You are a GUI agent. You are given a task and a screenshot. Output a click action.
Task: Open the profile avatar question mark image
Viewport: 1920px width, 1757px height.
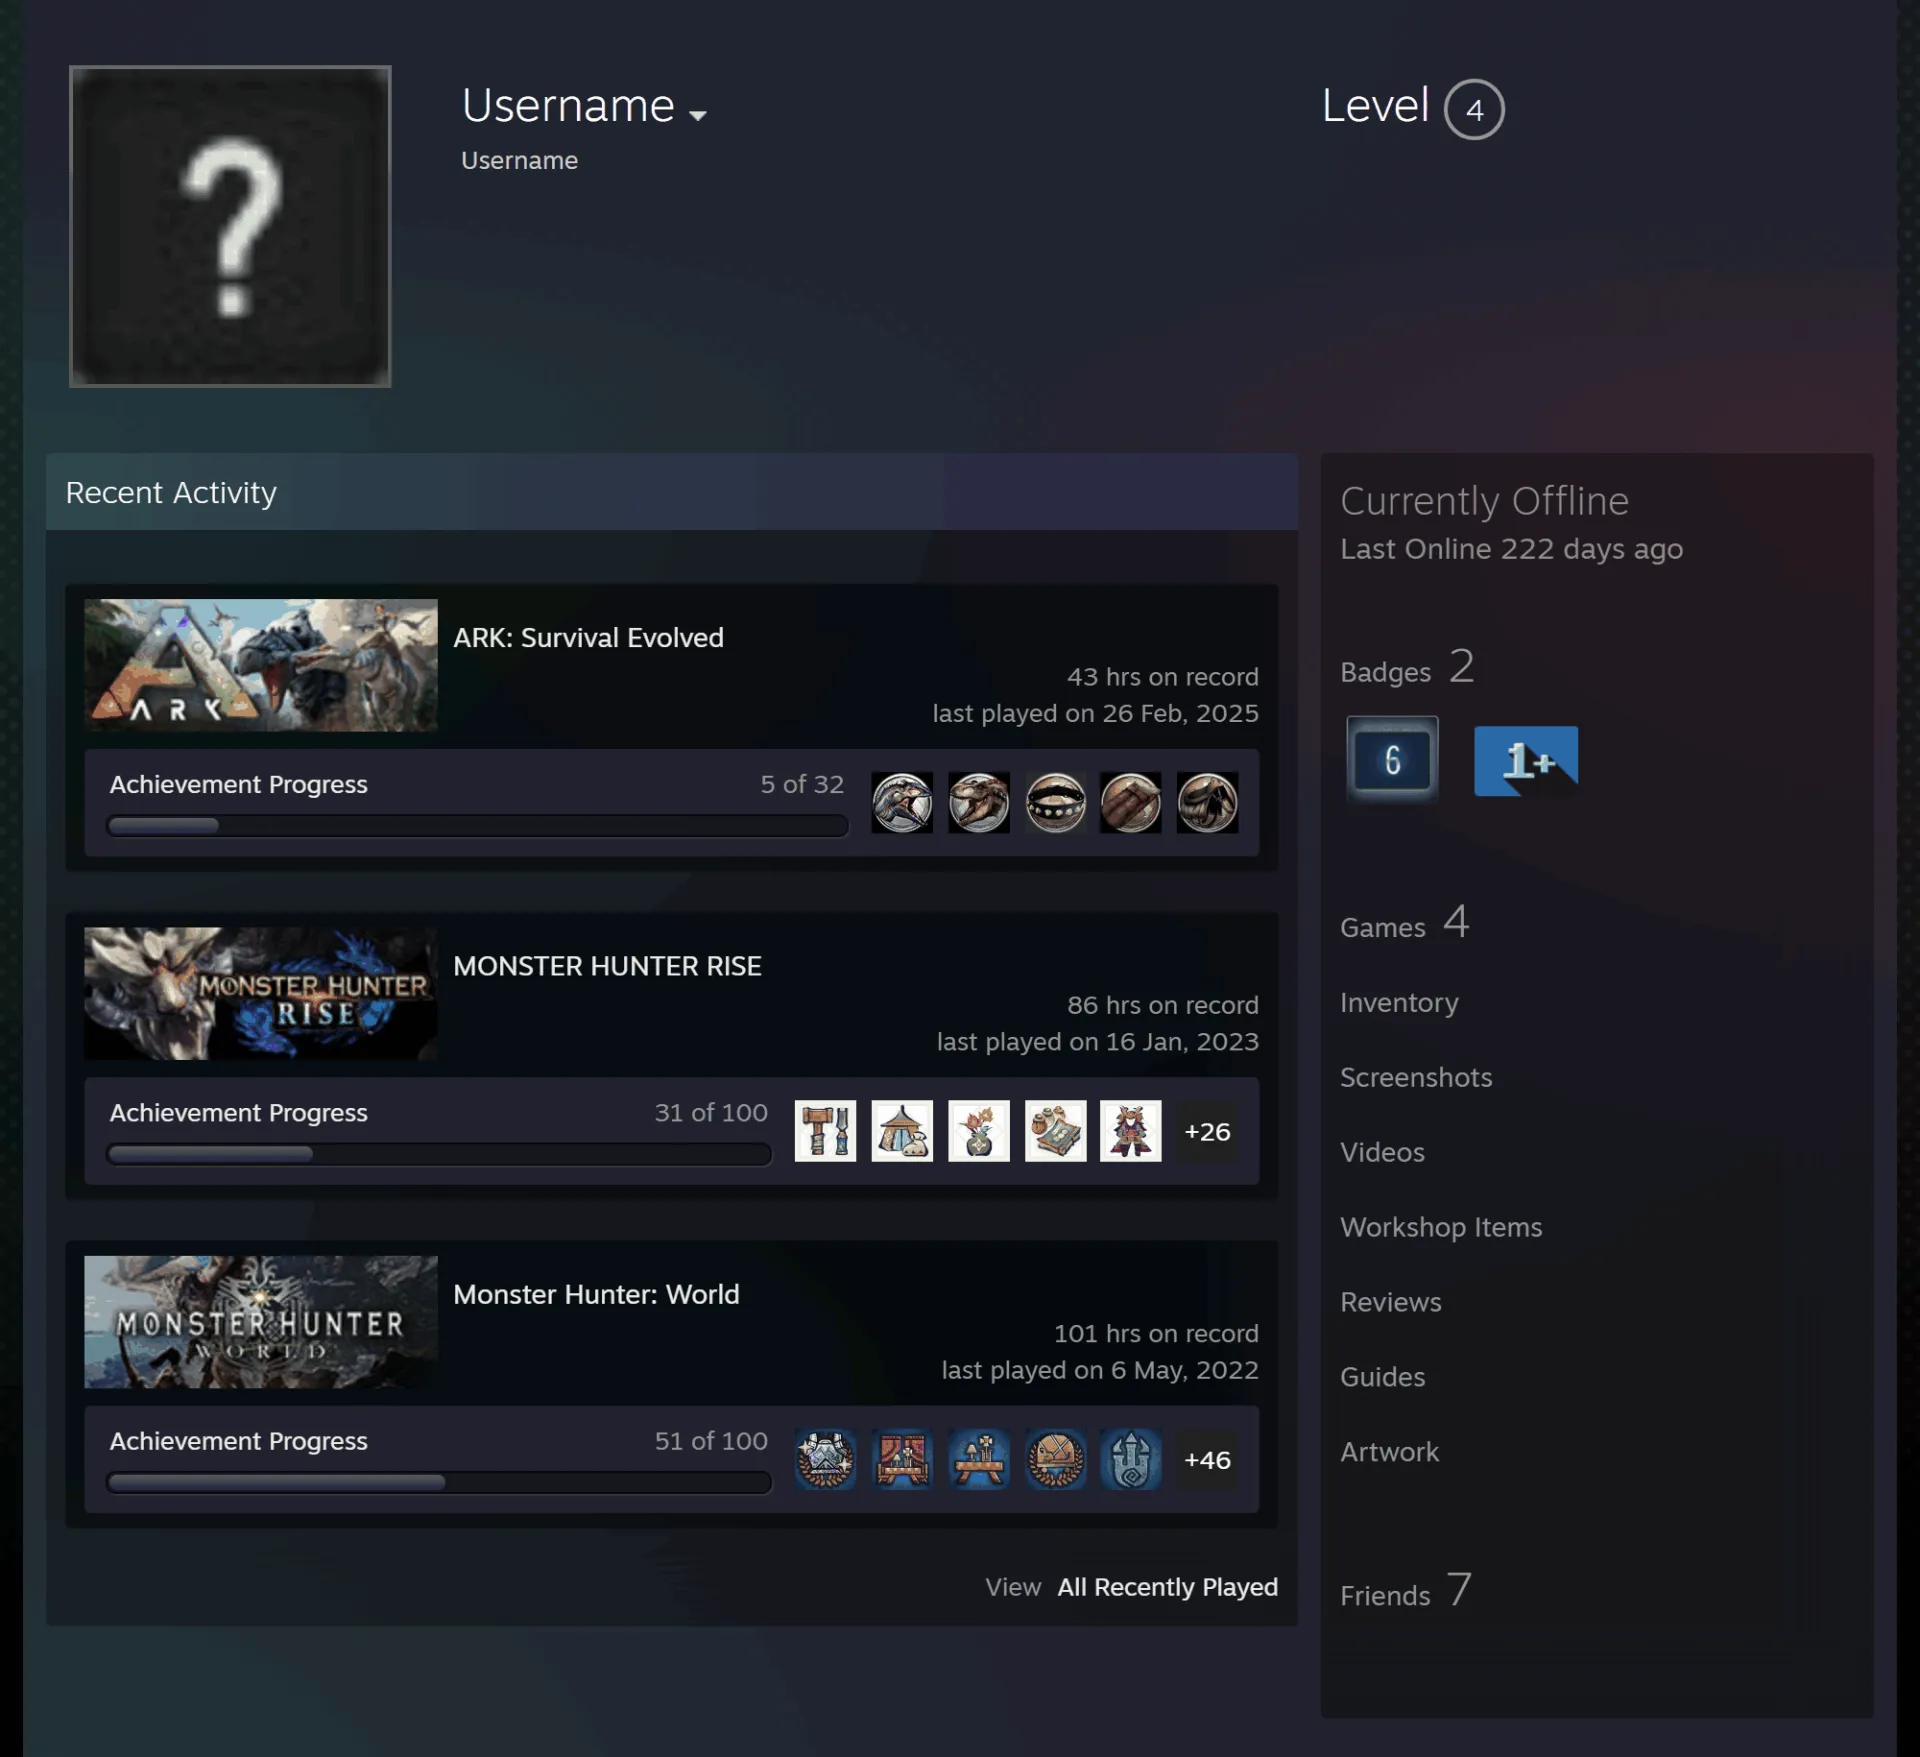point(230,226)
